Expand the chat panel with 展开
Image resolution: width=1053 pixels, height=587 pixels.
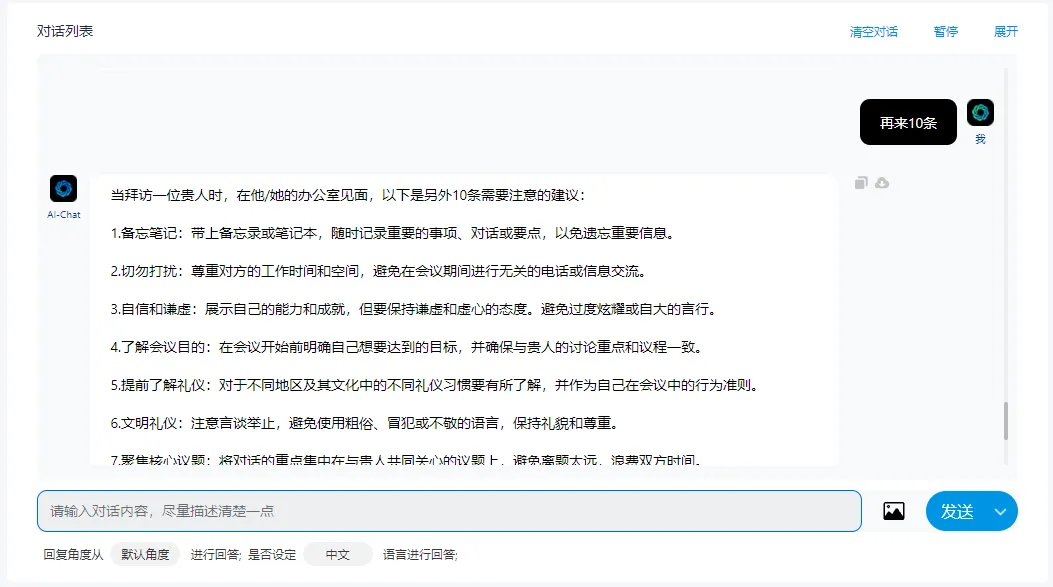[1005, 32]
